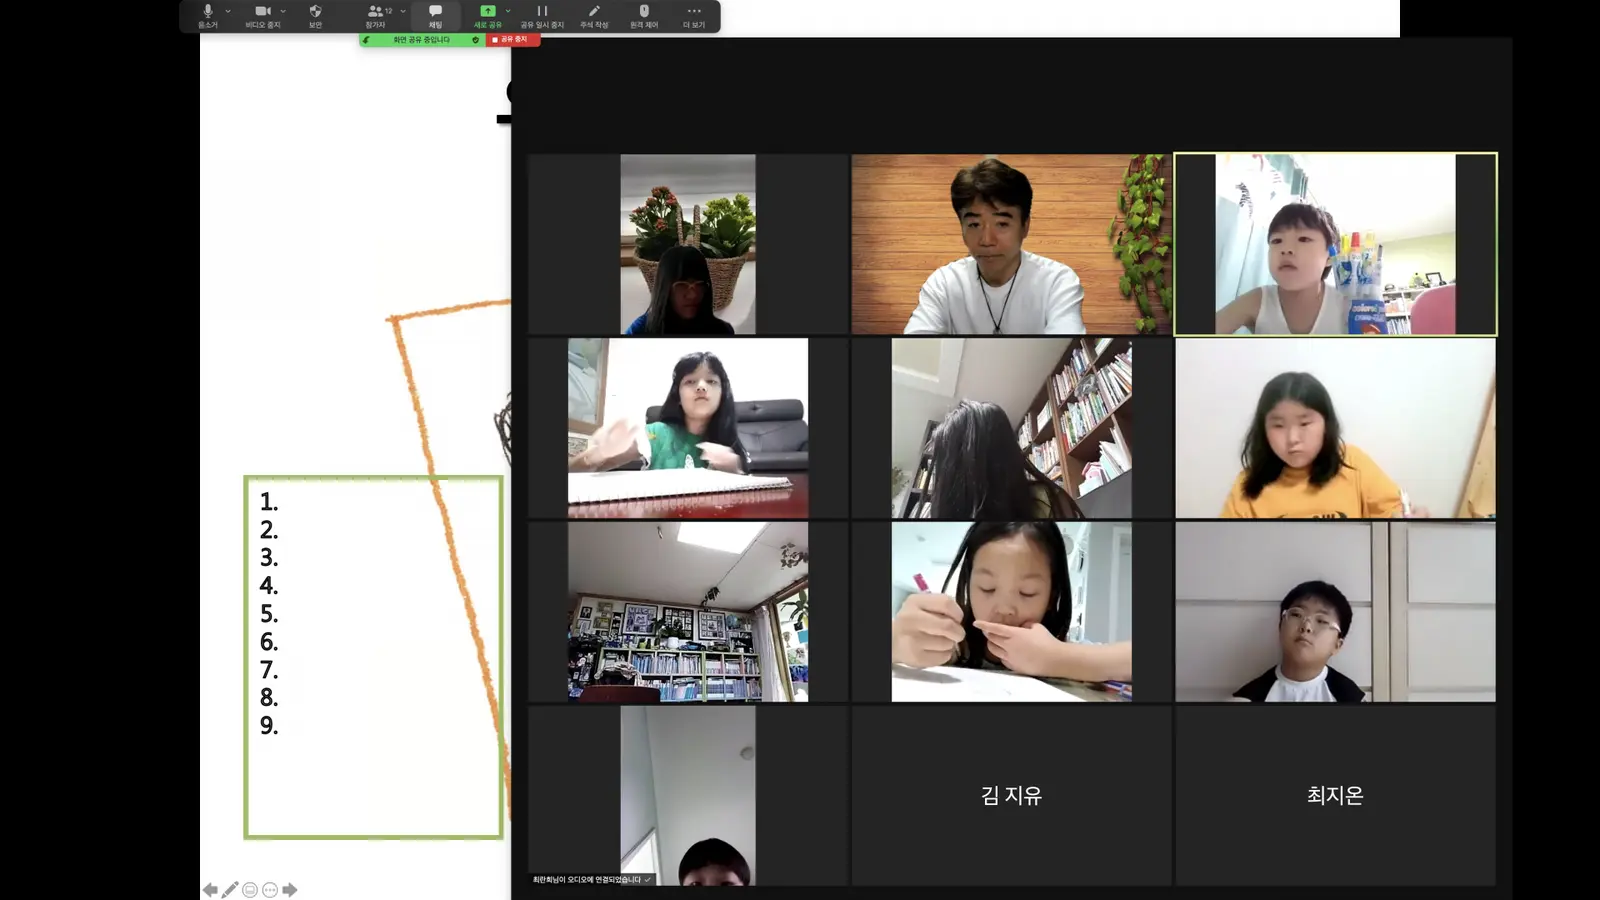The width and height of the screenshot is (1600, 900).
Task: Select the 김 지유 participant tile
Action: click(1011, 796)
